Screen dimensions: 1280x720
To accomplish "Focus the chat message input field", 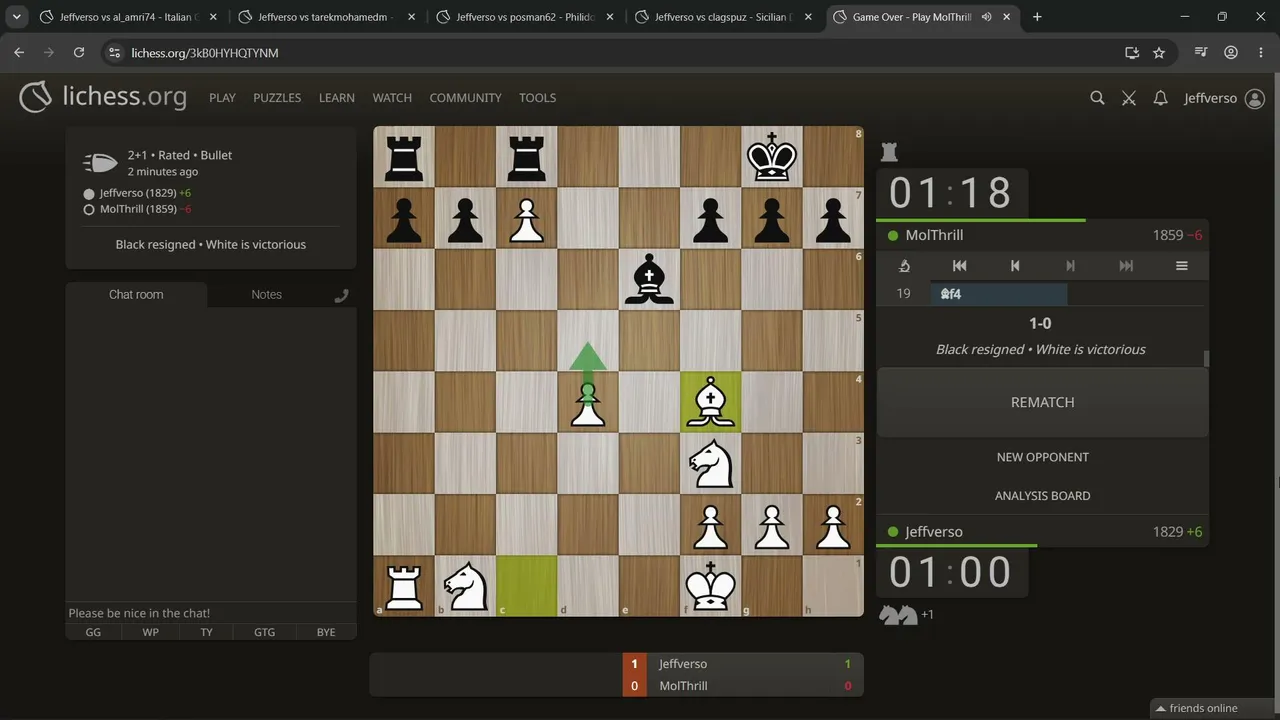I will point(211,613).
